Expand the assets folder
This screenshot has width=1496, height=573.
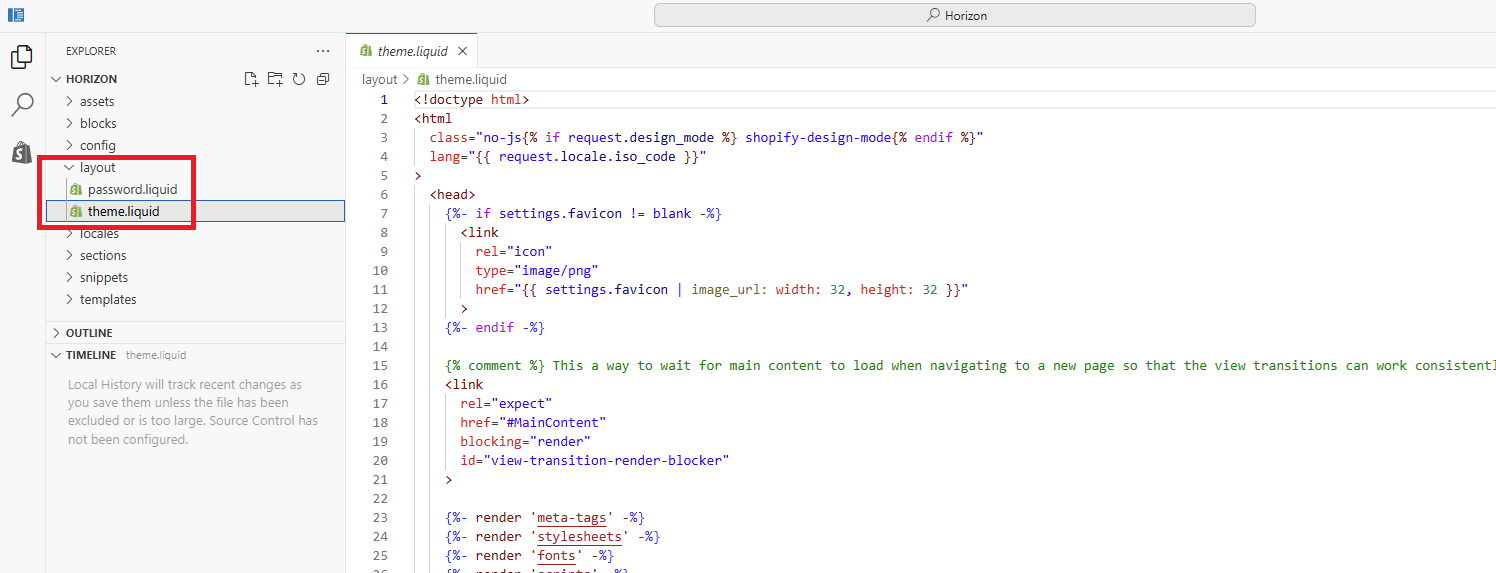[70, 101]
